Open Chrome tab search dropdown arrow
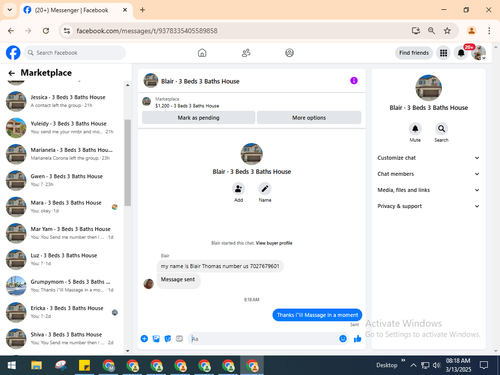The image size is (500, 375). [10, 10]
